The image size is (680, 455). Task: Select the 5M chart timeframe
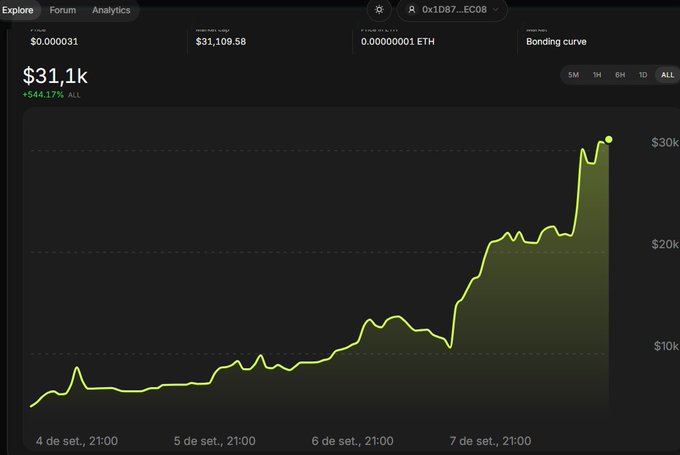(x=573, y=75)
